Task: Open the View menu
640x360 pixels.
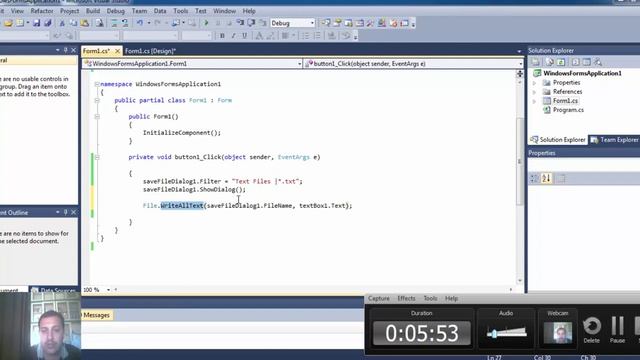Action: (17, 11)
